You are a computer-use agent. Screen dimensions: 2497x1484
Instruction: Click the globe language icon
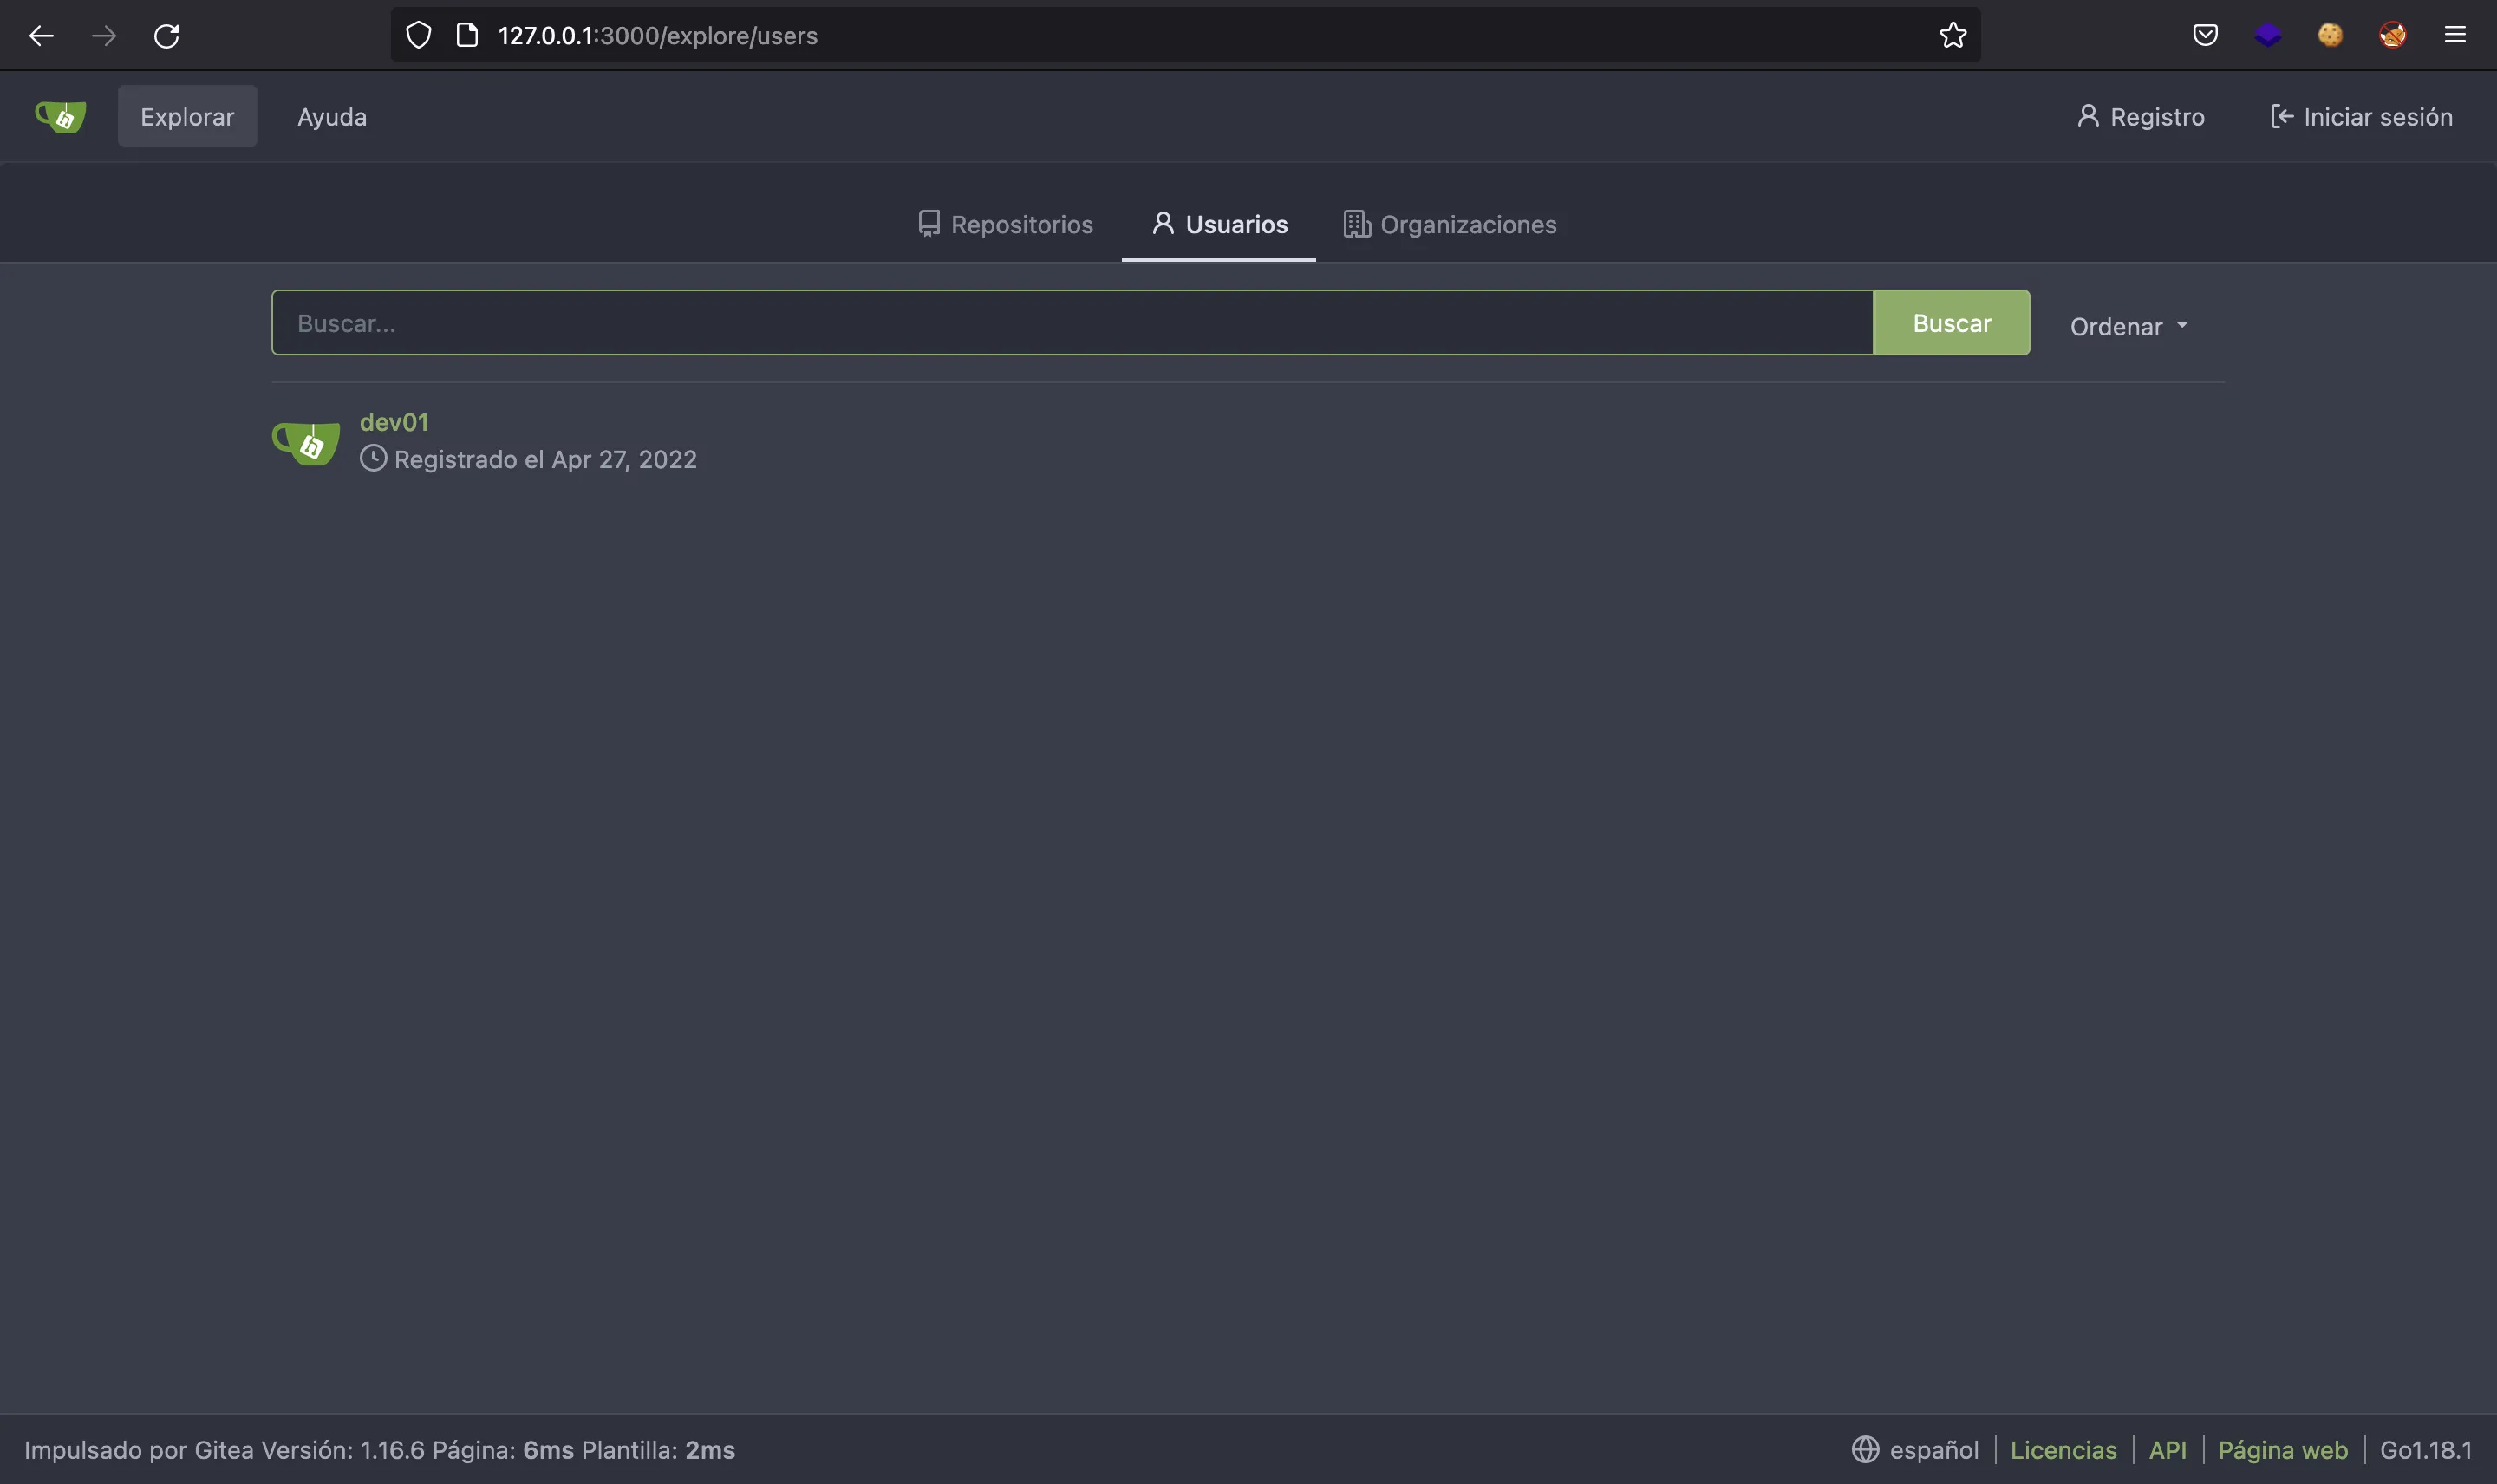click(x=1865, y=1449)
